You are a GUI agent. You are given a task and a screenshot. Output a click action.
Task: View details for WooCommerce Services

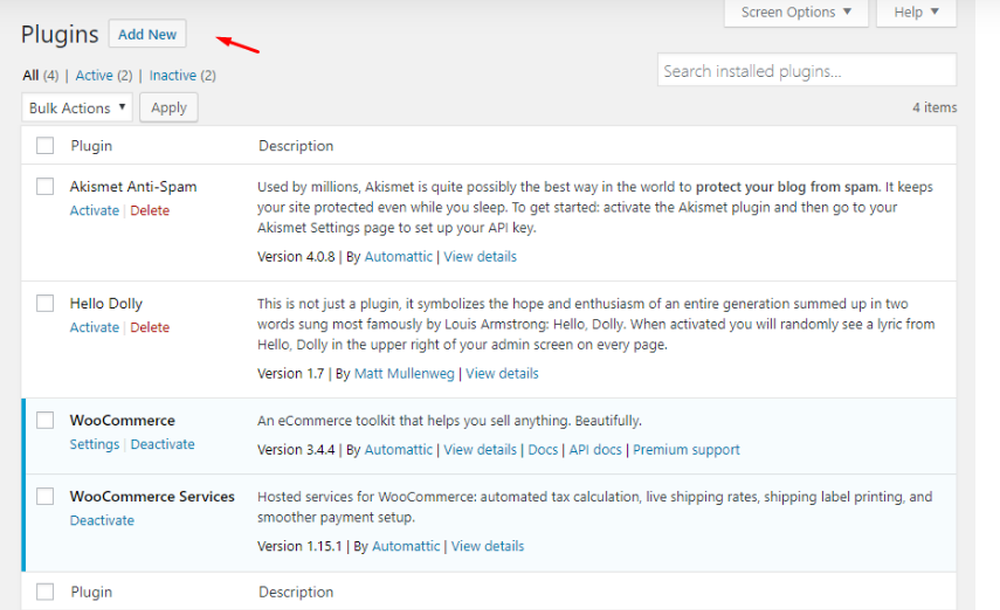(x=488, y=546)
